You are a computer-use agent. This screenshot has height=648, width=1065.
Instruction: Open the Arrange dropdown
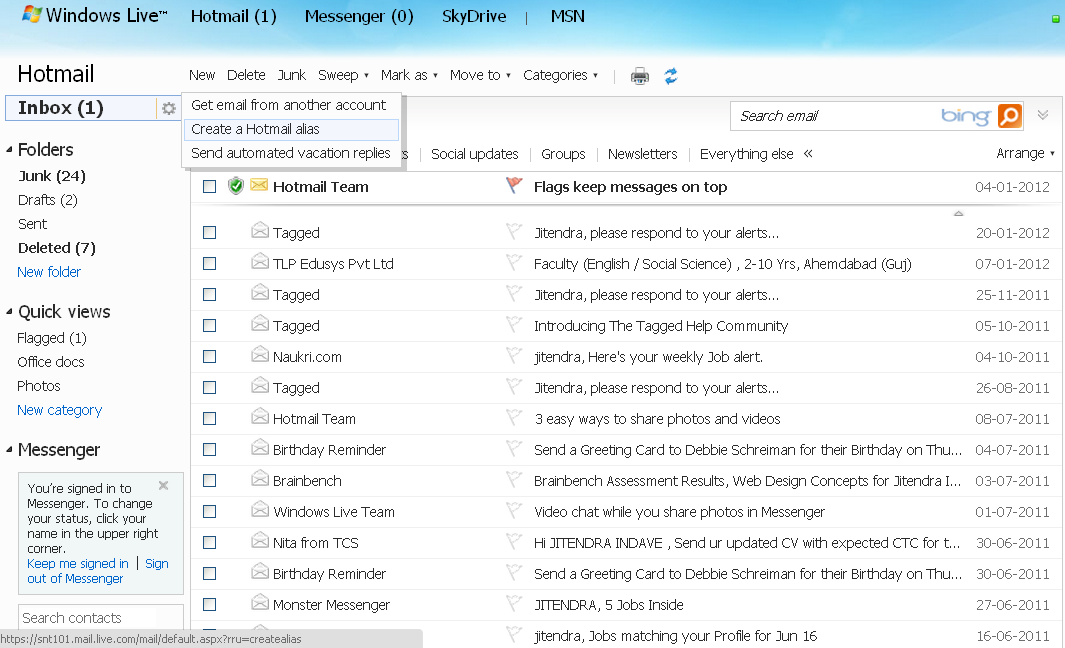click(x=1025, y=154)
